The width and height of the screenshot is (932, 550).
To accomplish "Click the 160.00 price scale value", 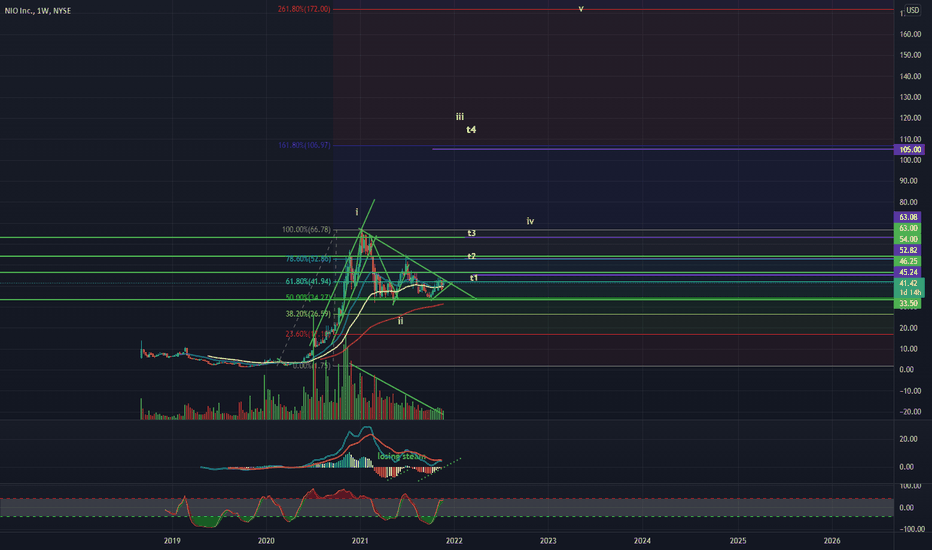I will (x=910, y=34).
